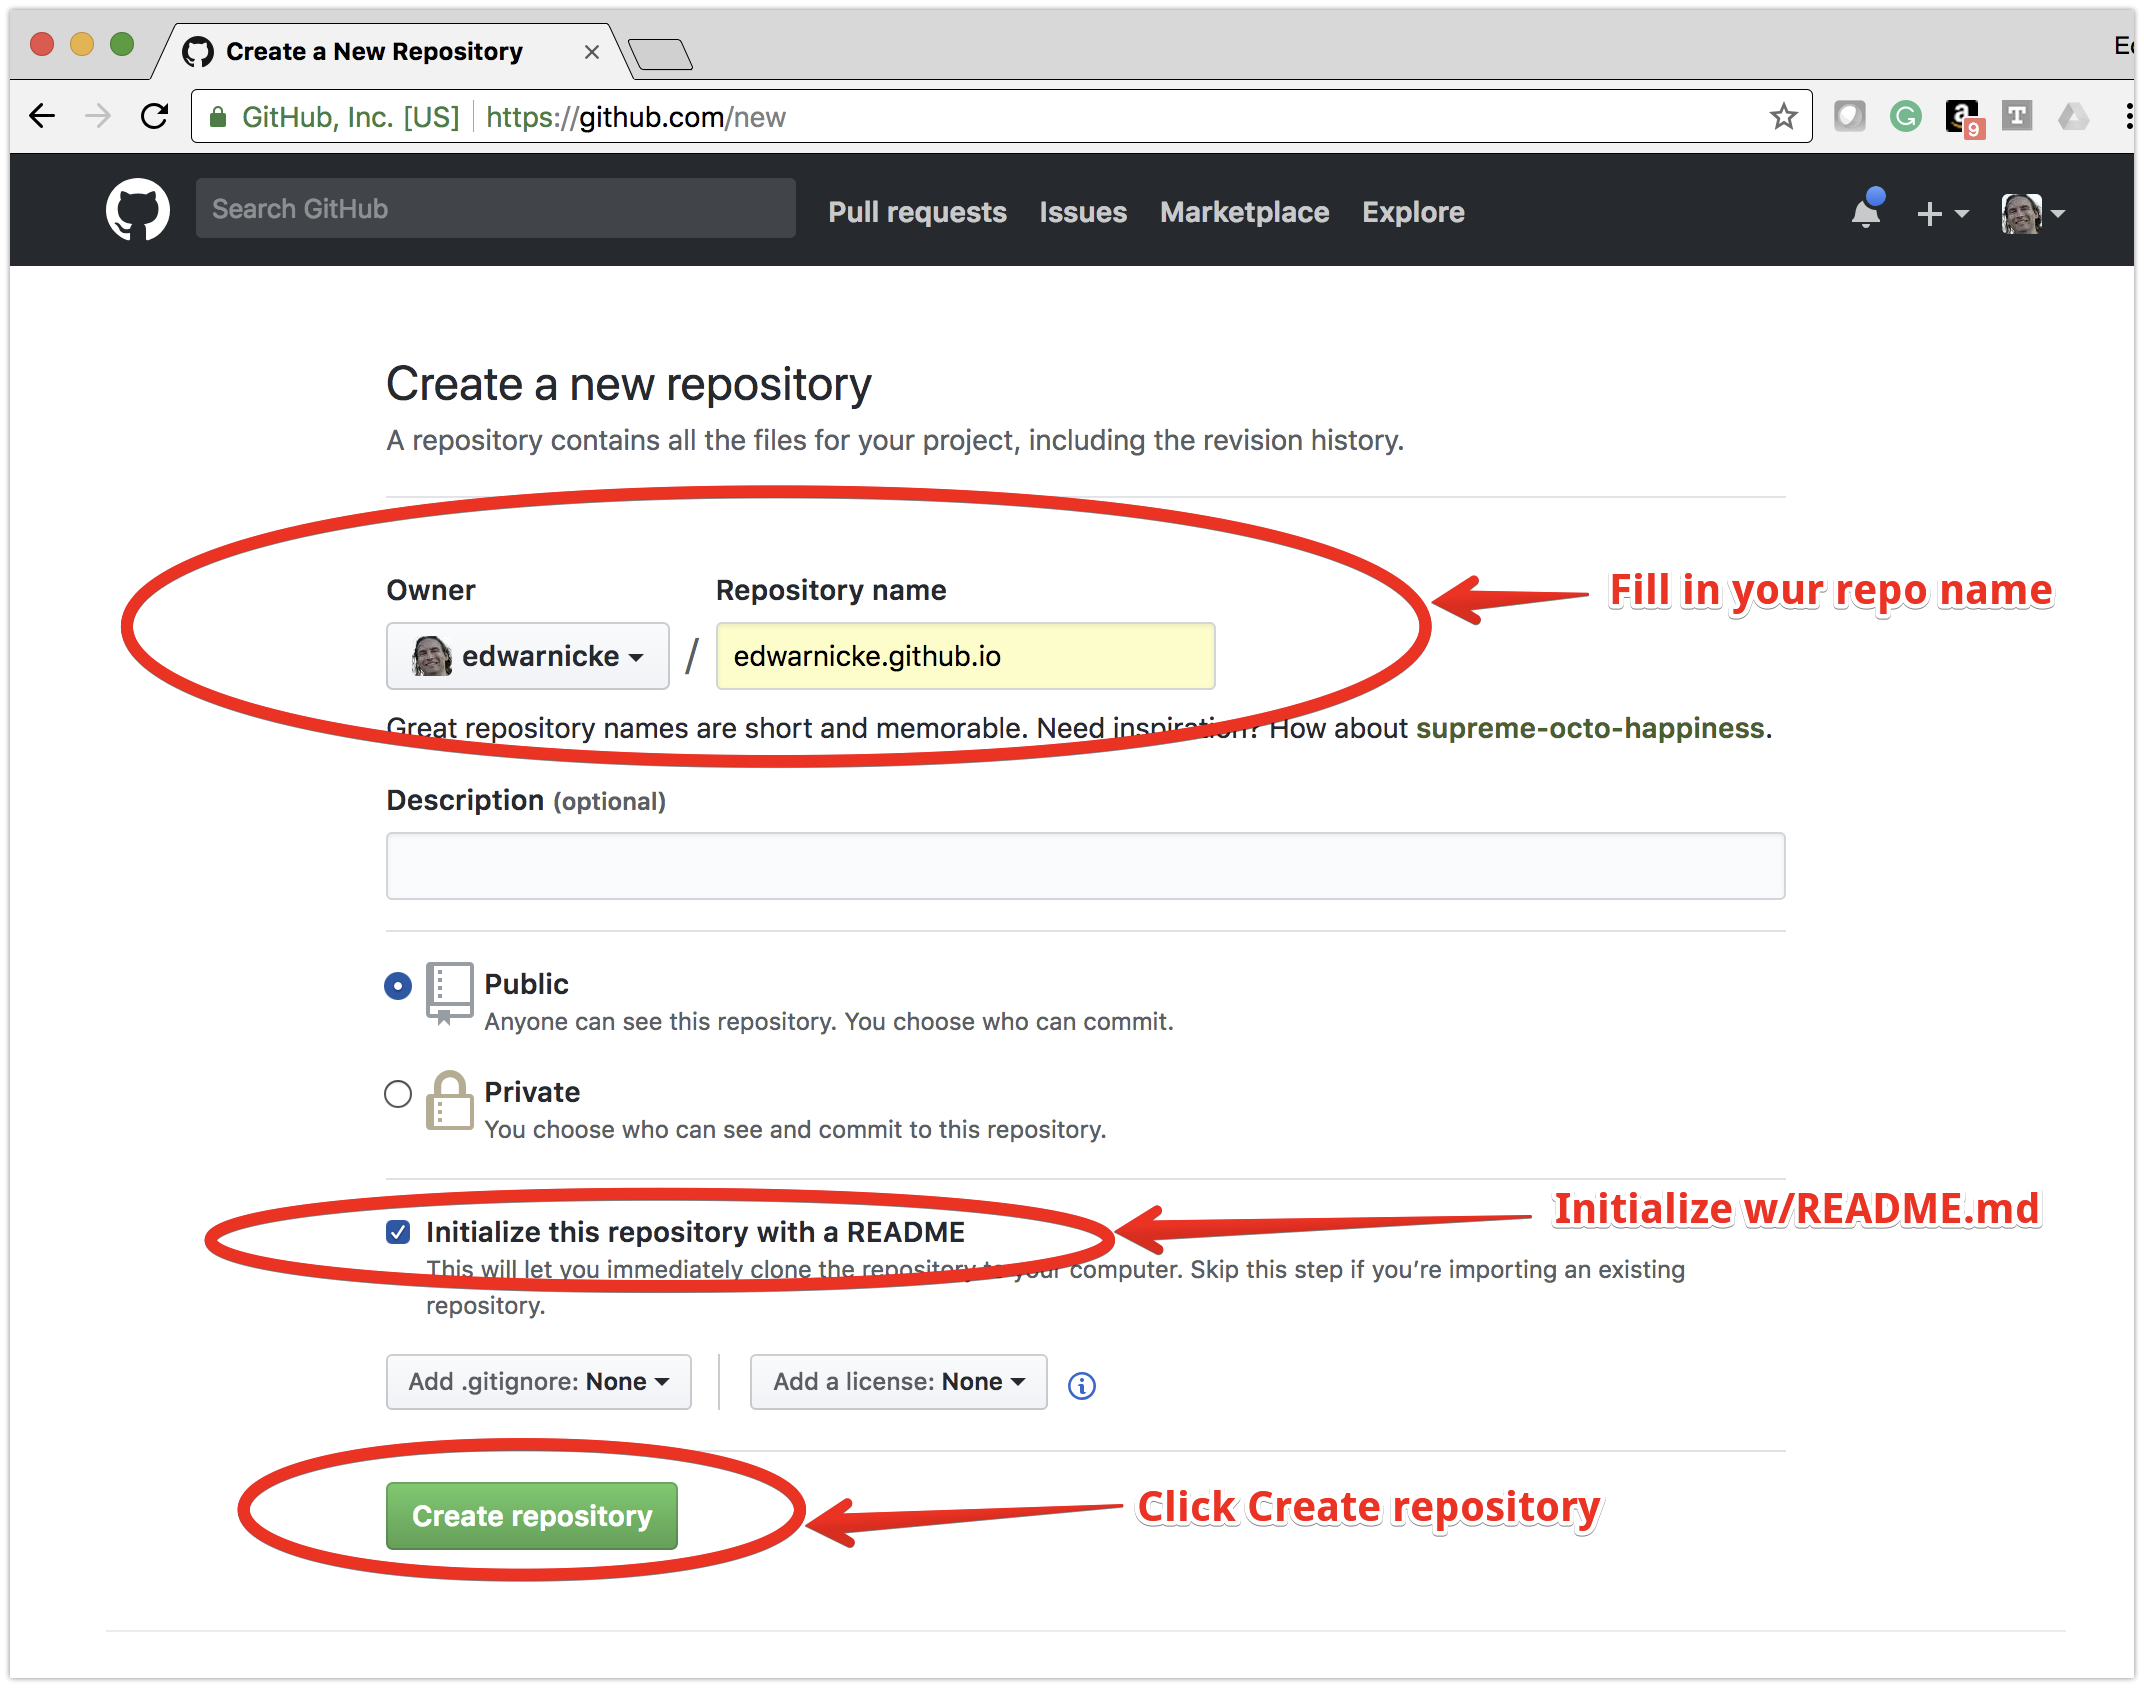Click the Create repository button

coord(532,1516)
